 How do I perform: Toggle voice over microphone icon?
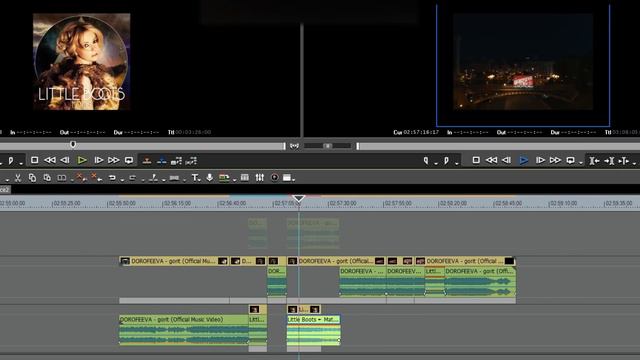click(209, 178)
